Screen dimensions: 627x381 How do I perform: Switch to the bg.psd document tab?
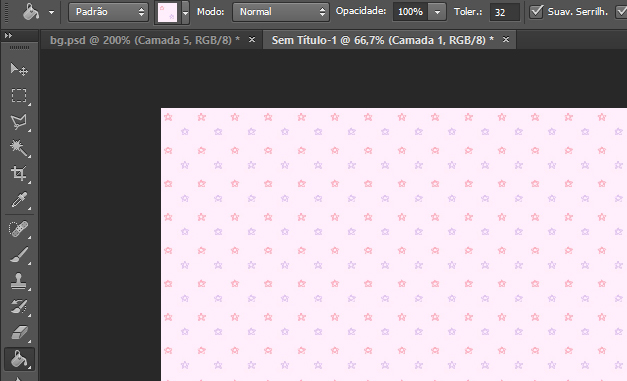click(x=145, y=40)
